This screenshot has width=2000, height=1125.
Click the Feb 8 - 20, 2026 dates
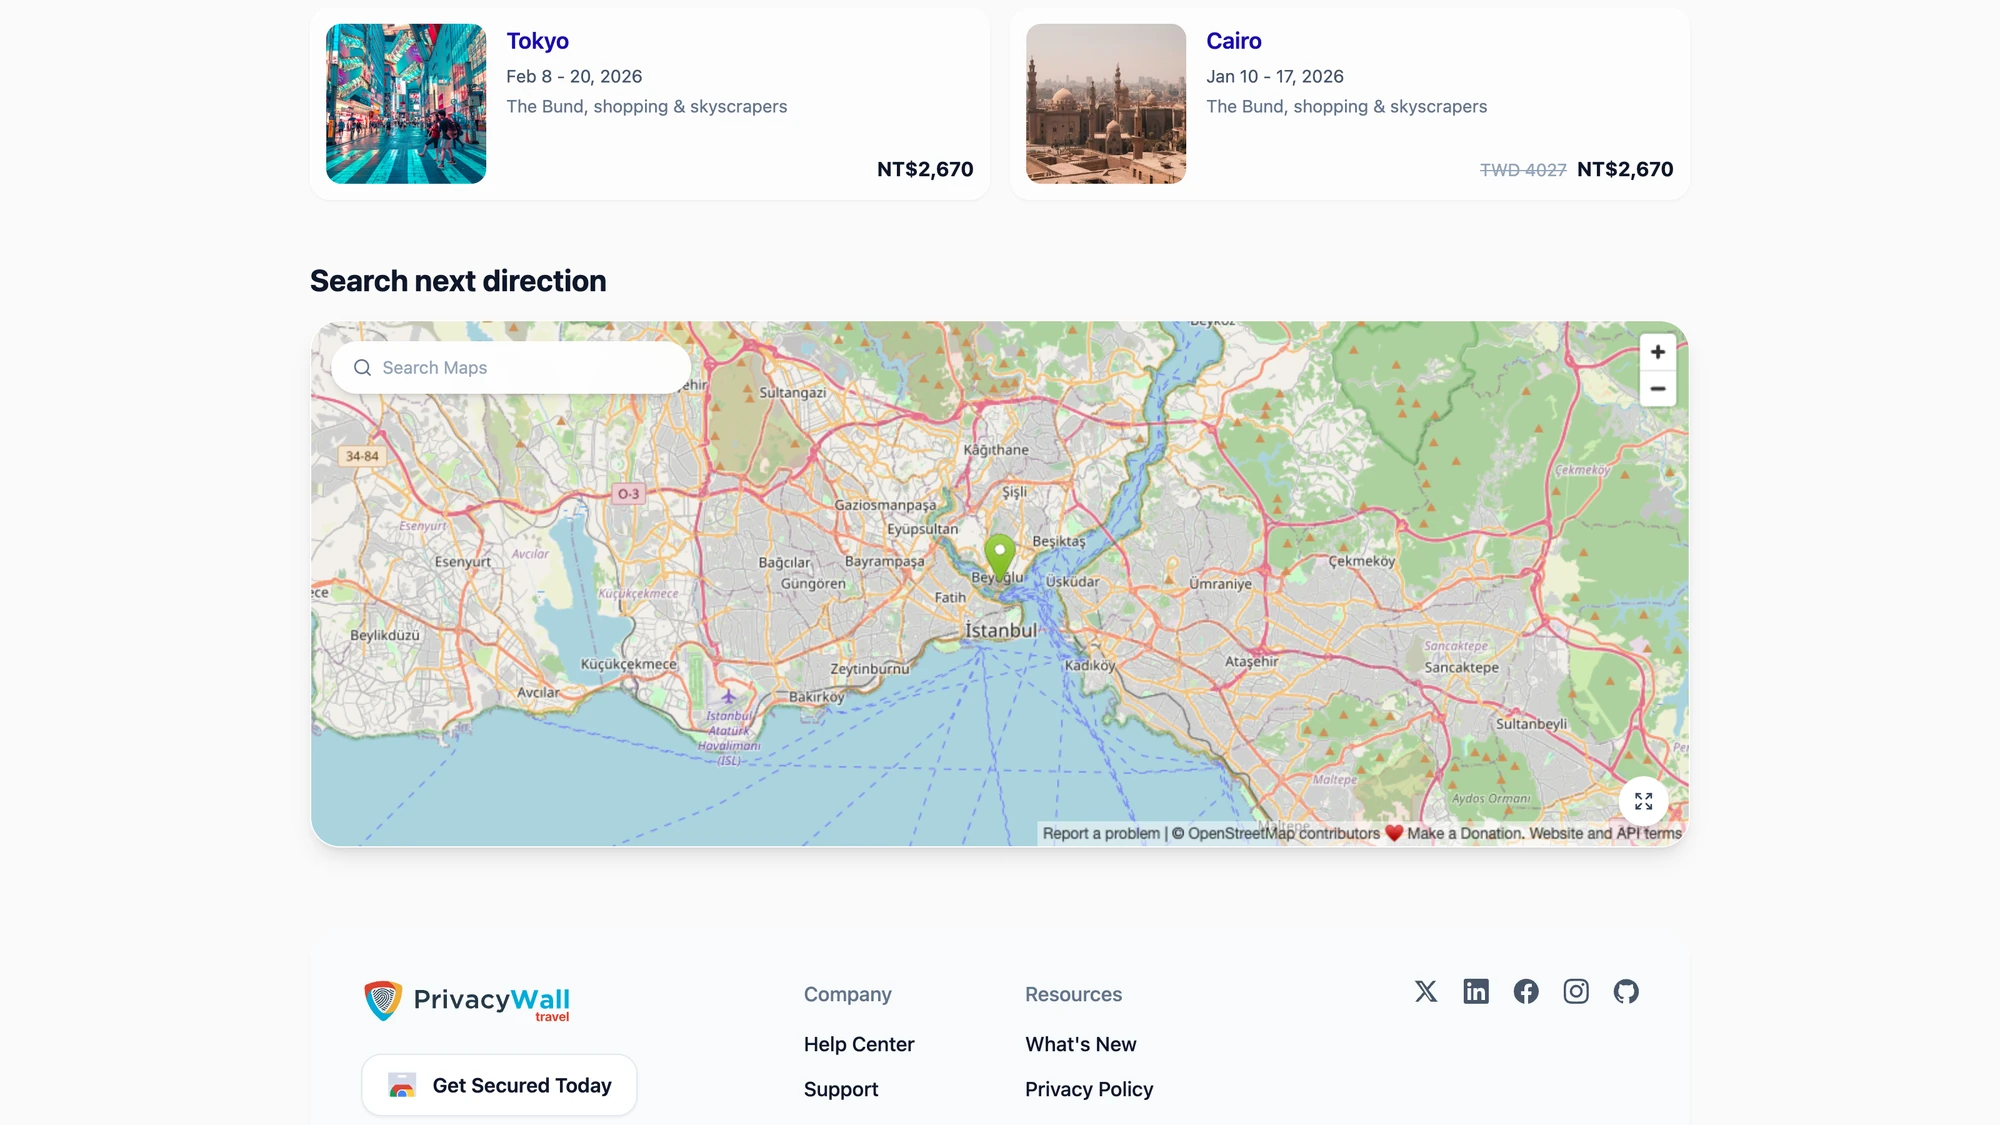click(574, 76)
